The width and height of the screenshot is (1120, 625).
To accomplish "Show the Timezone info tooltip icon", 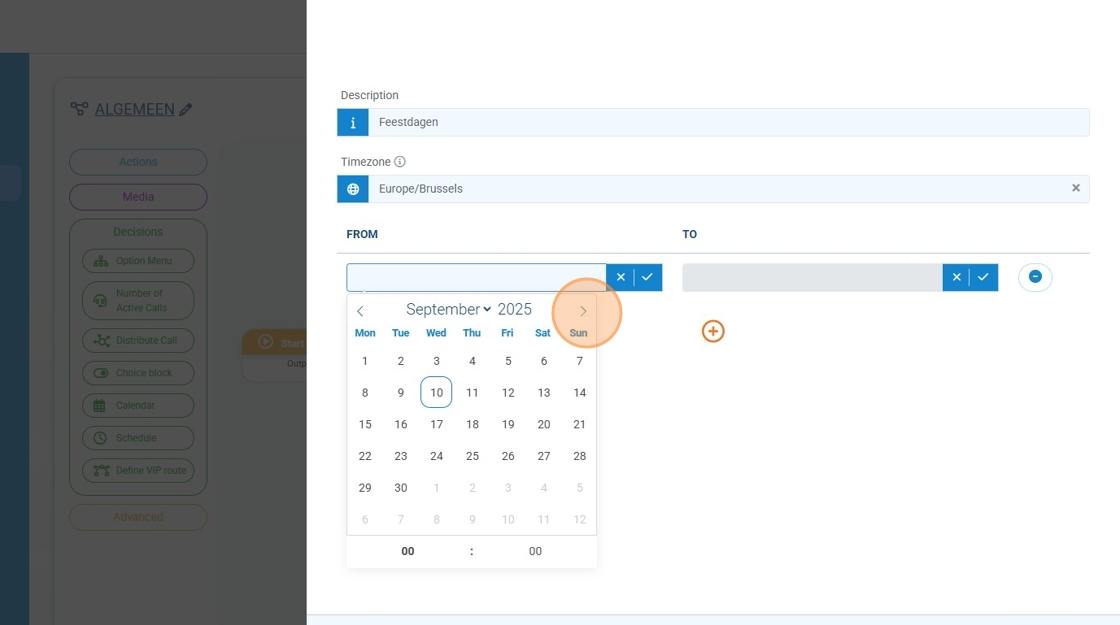I will click(400, 162).
